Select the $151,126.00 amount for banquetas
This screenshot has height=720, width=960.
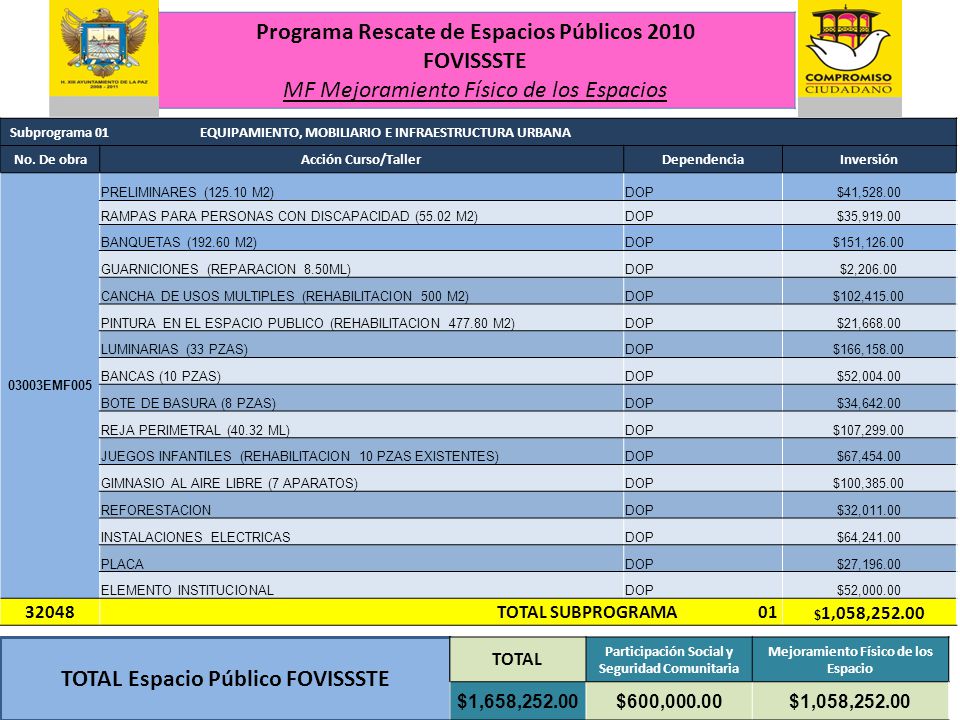click(x=868, y=242)
